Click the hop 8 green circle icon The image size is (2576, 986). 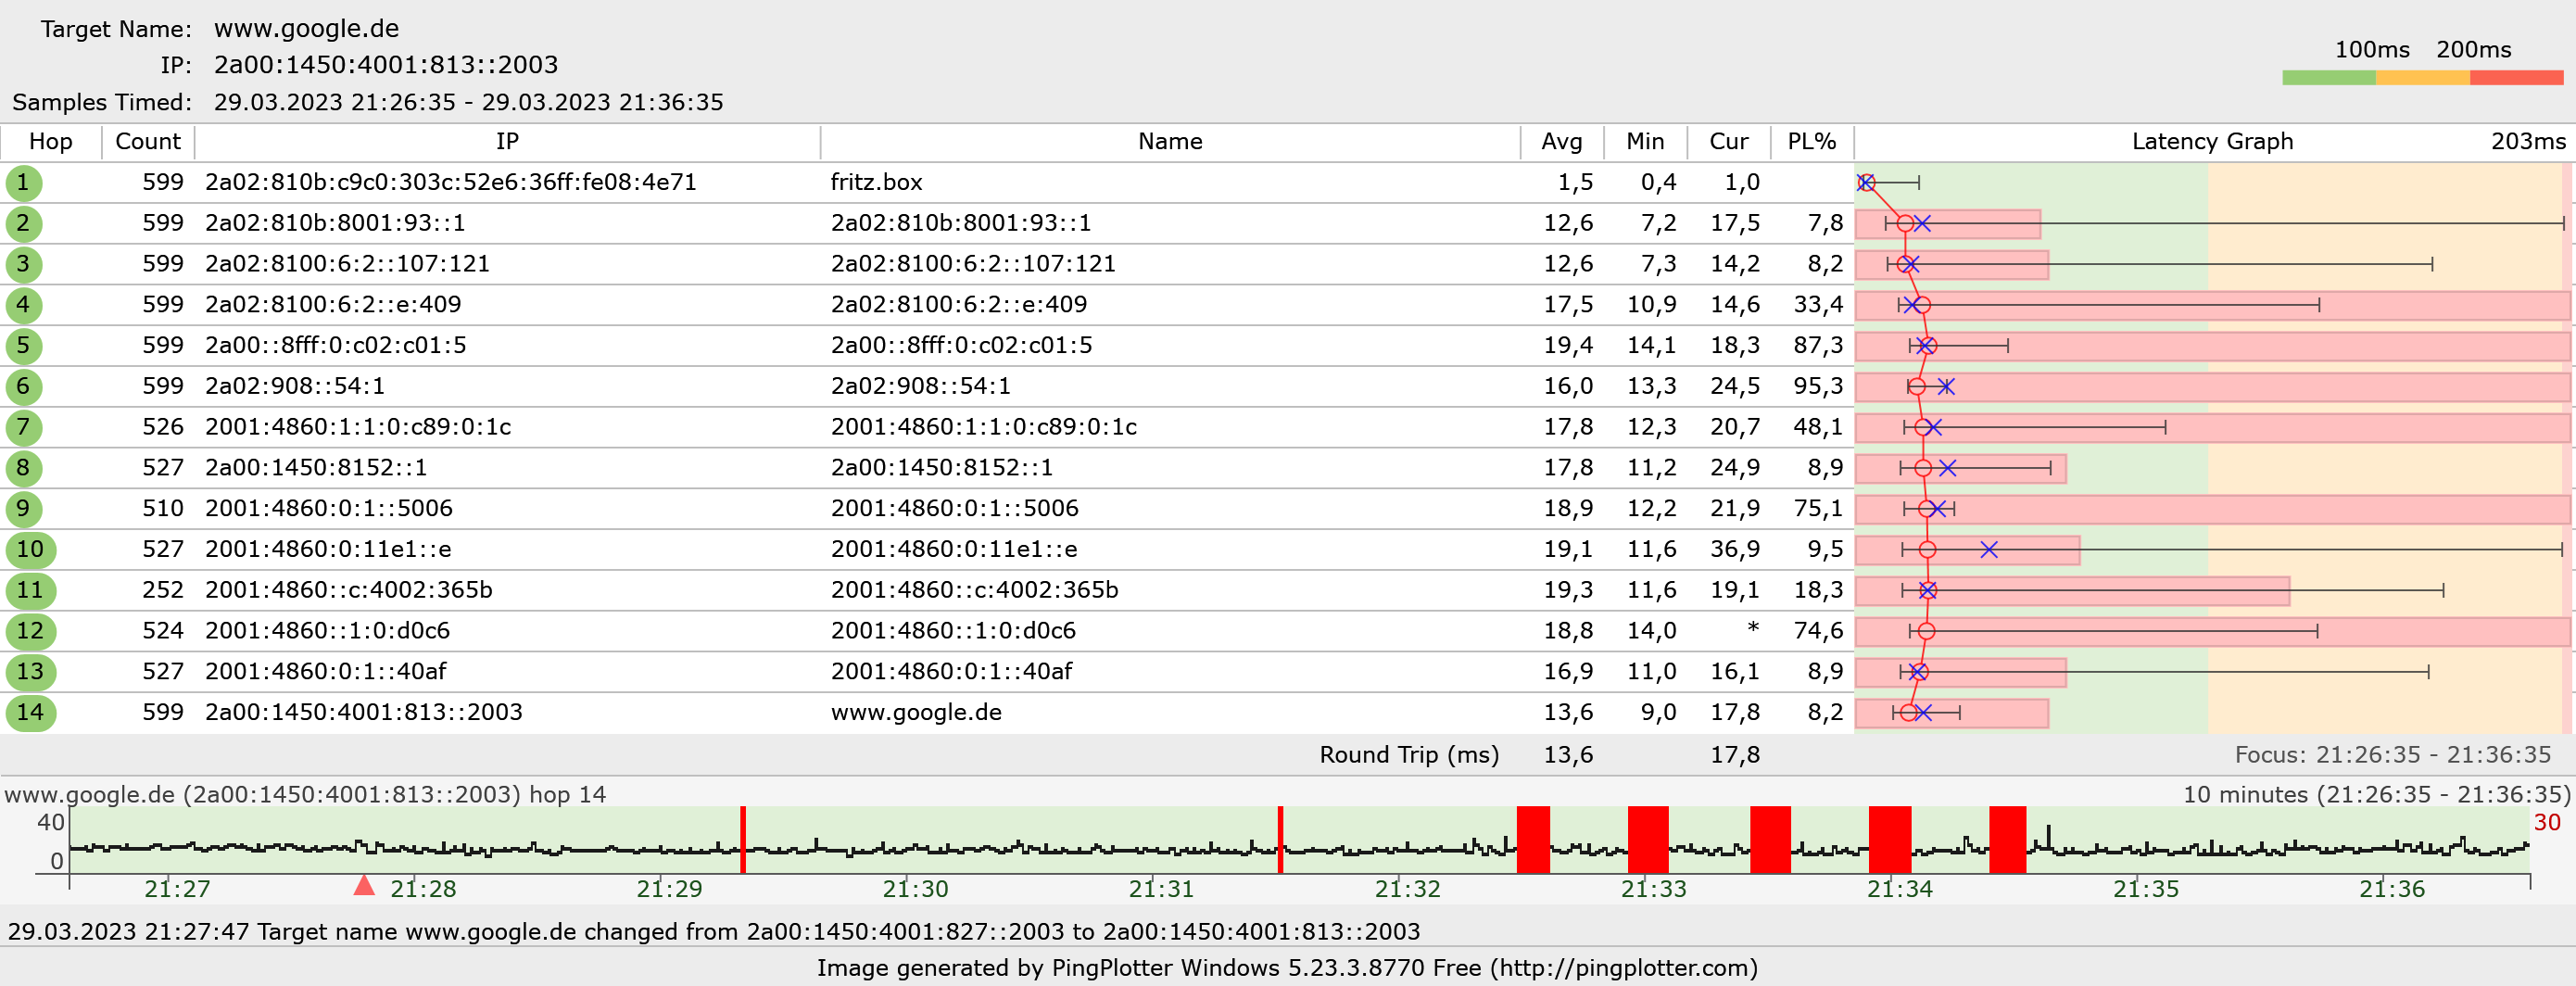click(23, 468)
